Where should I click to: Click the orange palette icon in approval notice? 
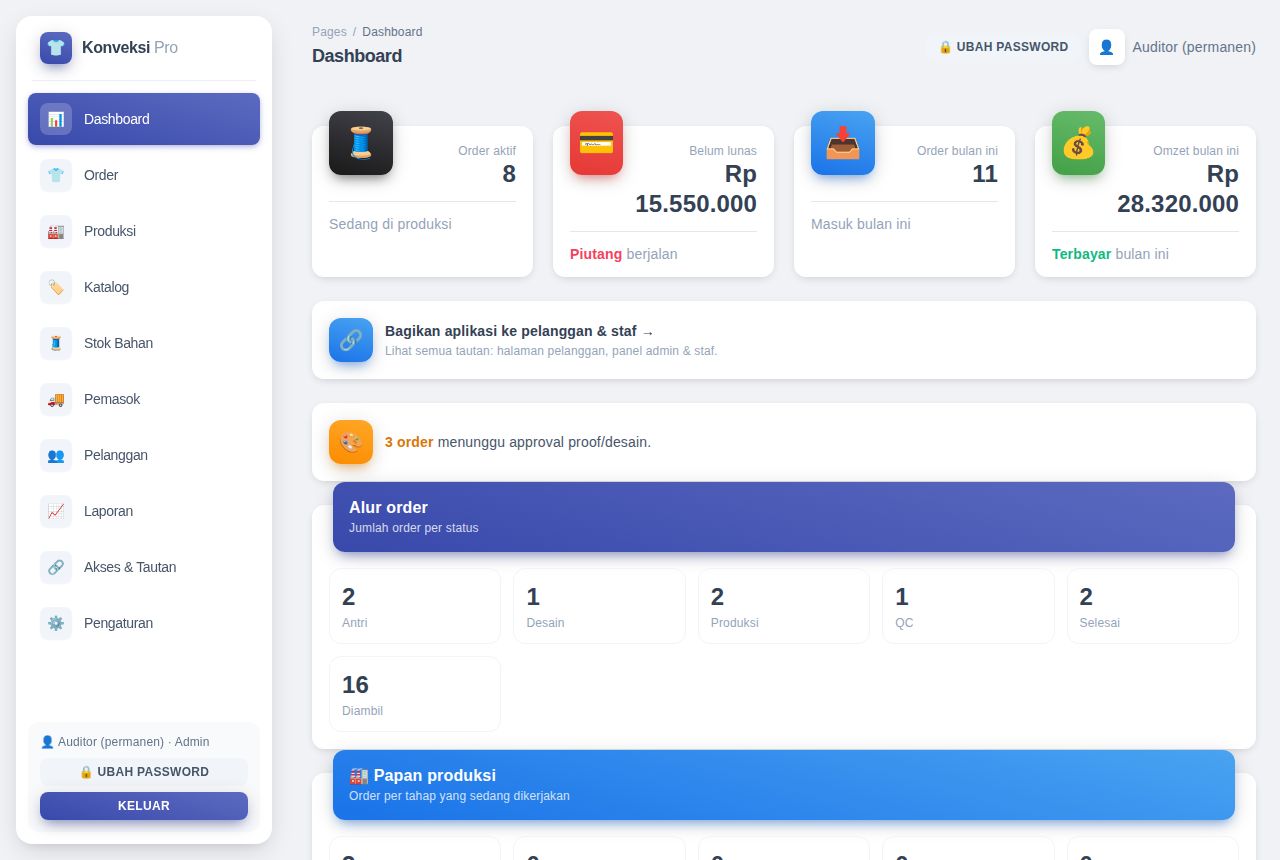pos(351,442)
